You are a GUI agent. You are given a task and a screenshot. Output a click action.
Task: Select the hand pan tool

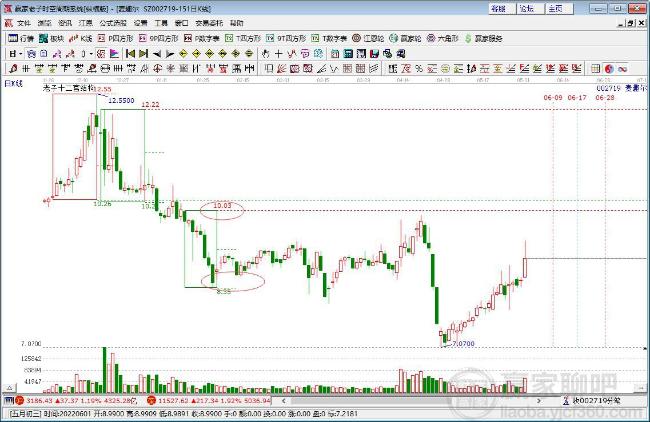(x=266, y=53)
